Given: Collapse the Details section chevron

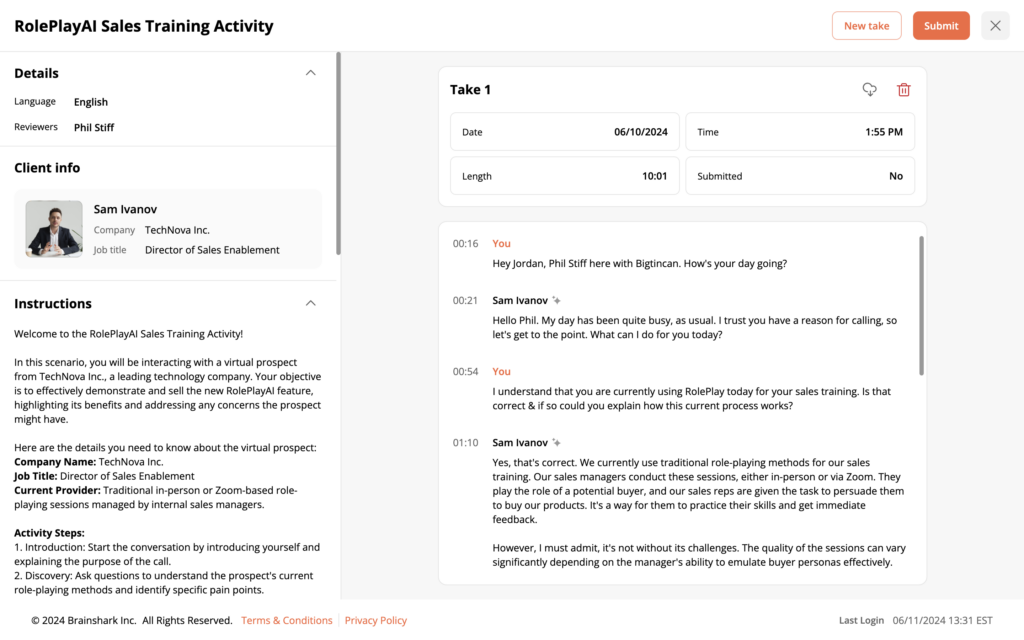Looking at the screenshot, I should click(311, 73).
